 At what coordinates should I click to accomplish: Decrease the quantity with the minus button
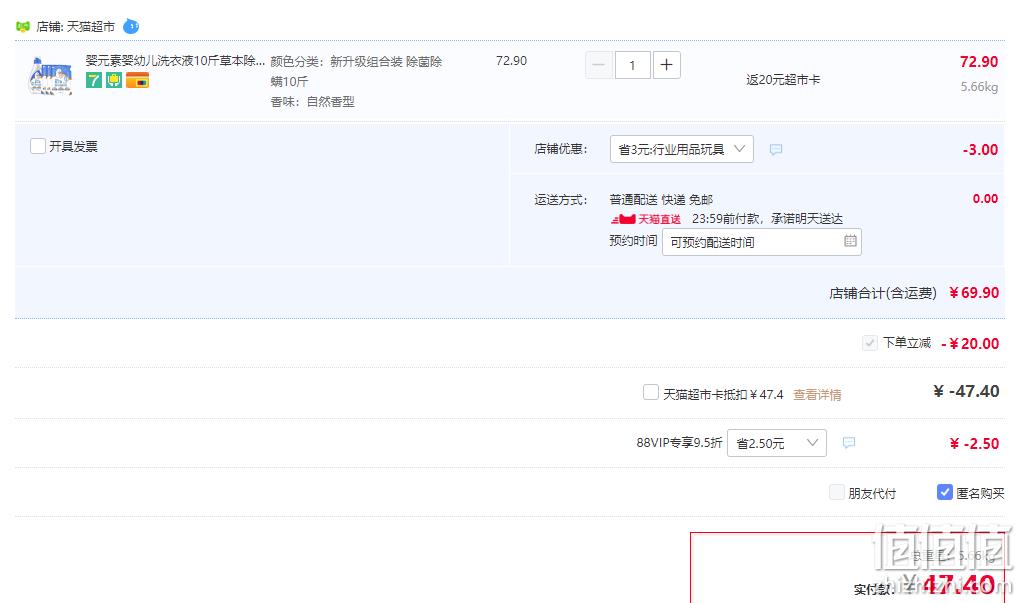pos(599,65)
